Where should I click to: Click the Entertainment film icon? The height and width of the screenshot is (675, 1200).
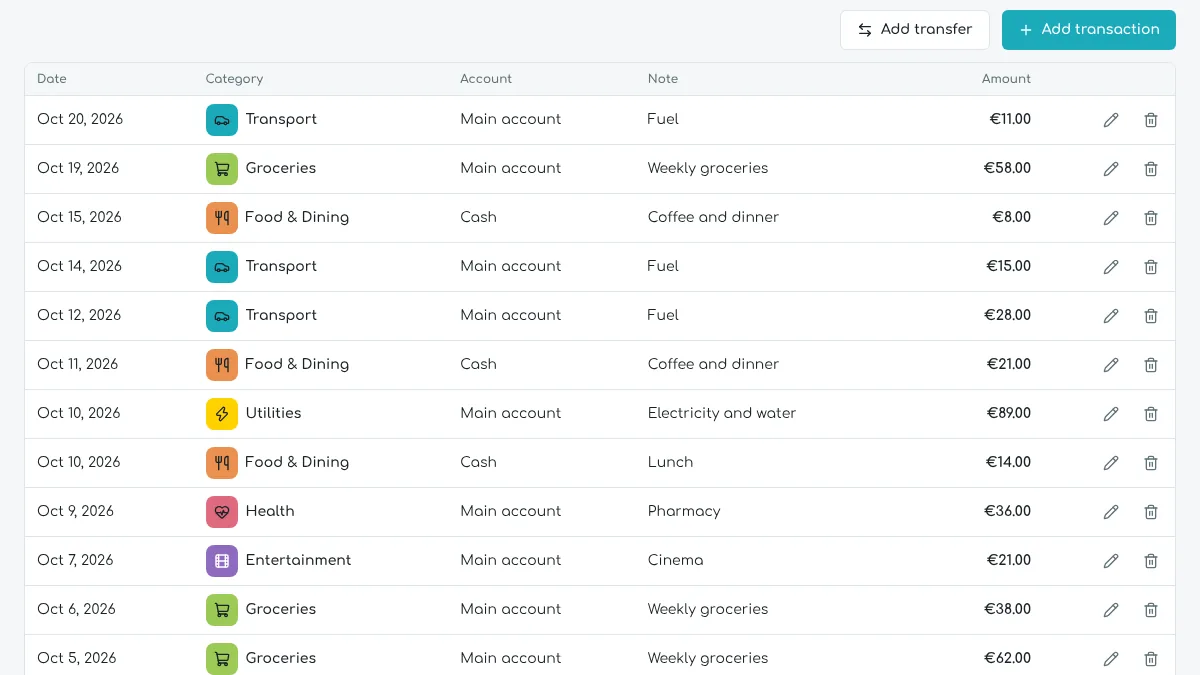(222, 561)
